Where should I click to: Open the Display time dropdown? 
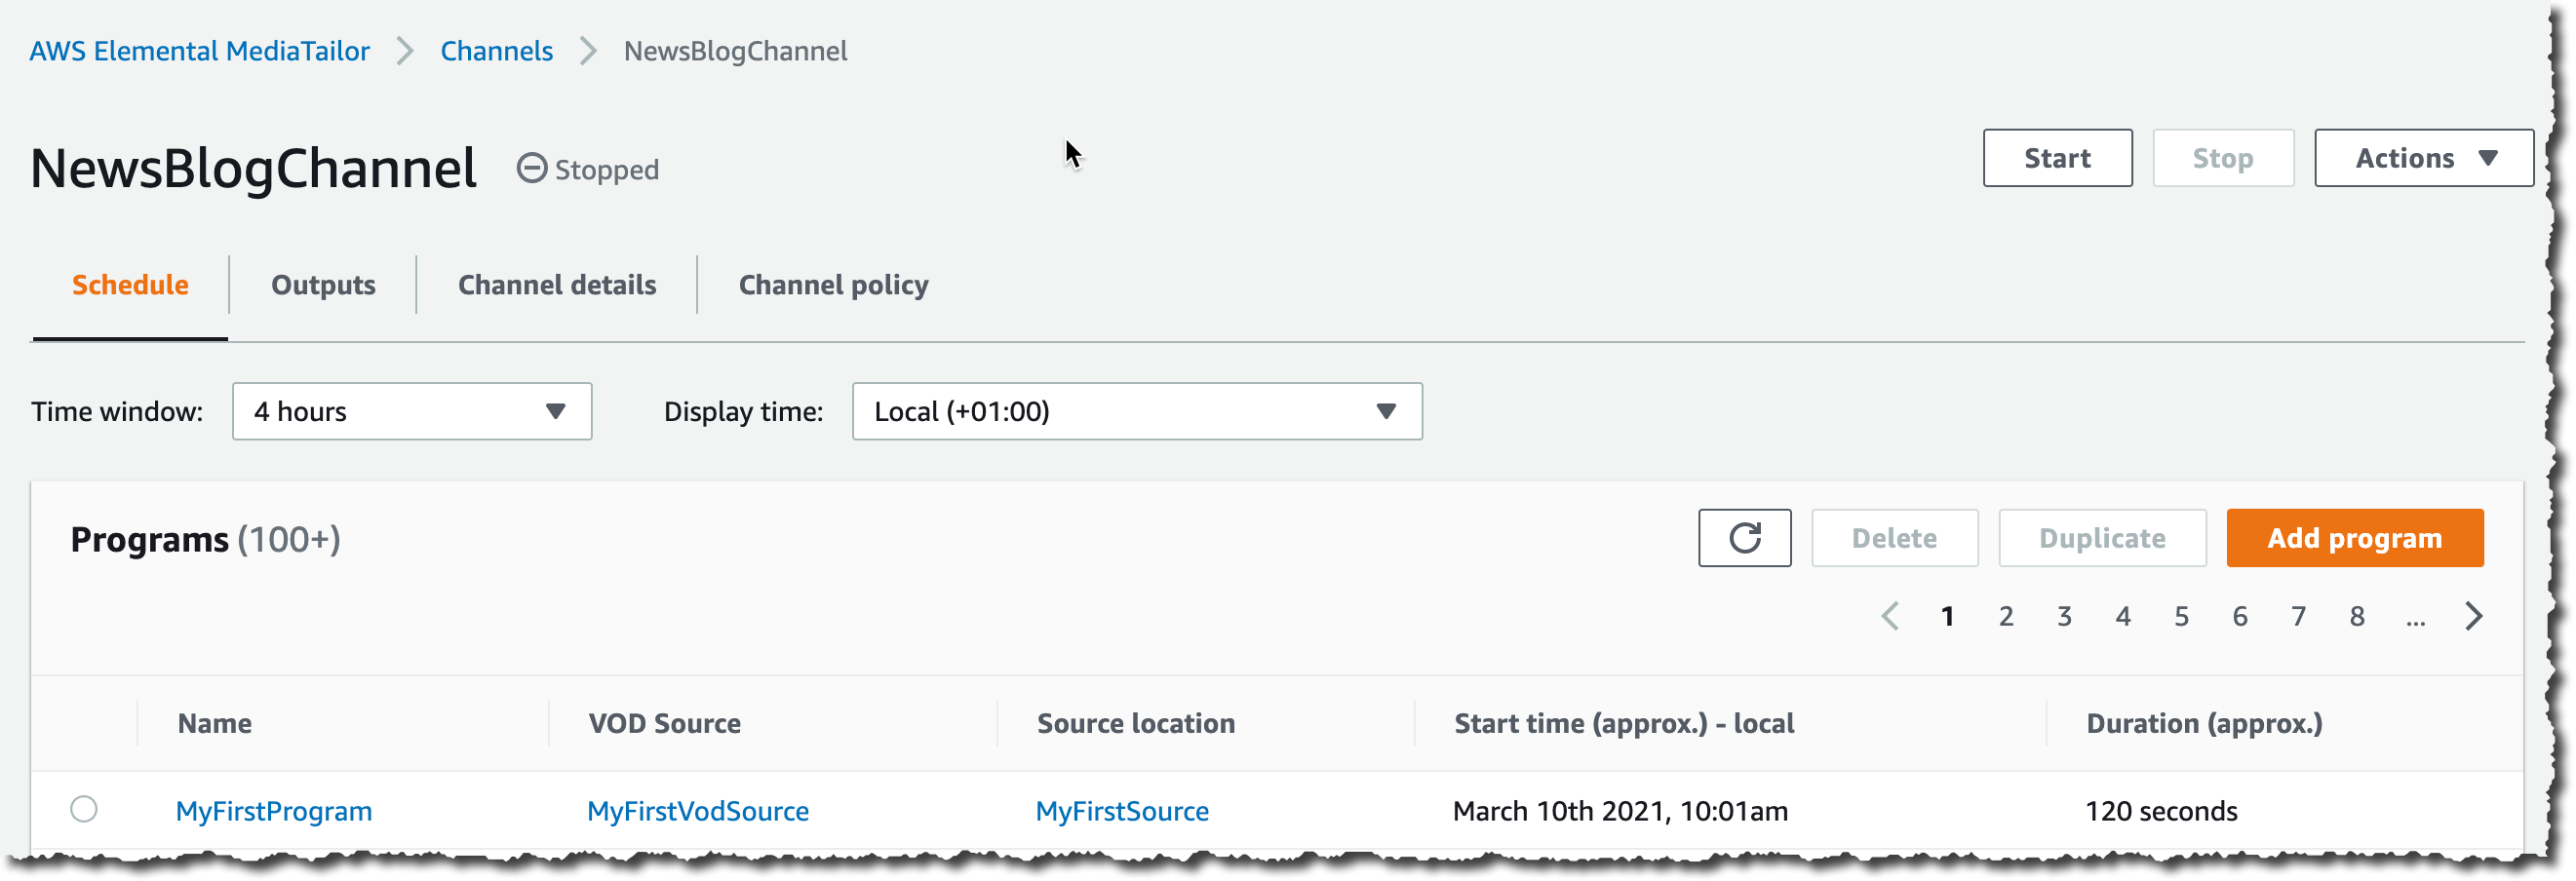(x=1137, y=411)
